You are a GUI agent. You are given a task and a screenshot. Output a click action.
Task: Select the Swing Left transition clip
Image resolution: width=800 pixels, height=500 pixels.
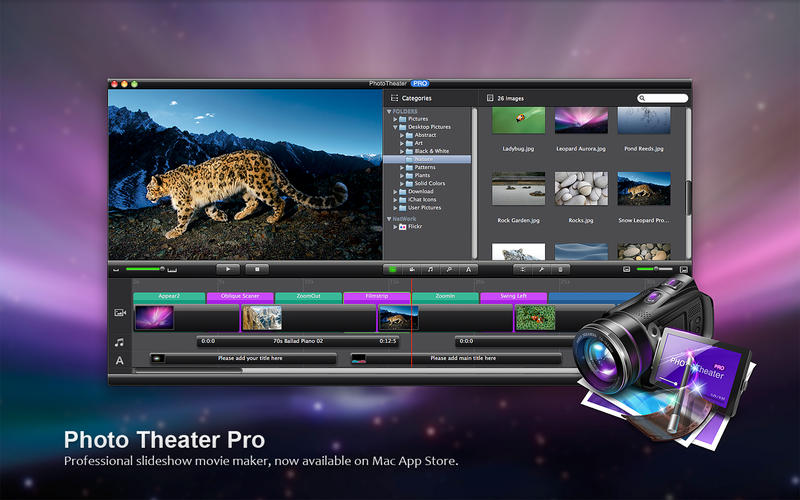click(513, 297)
